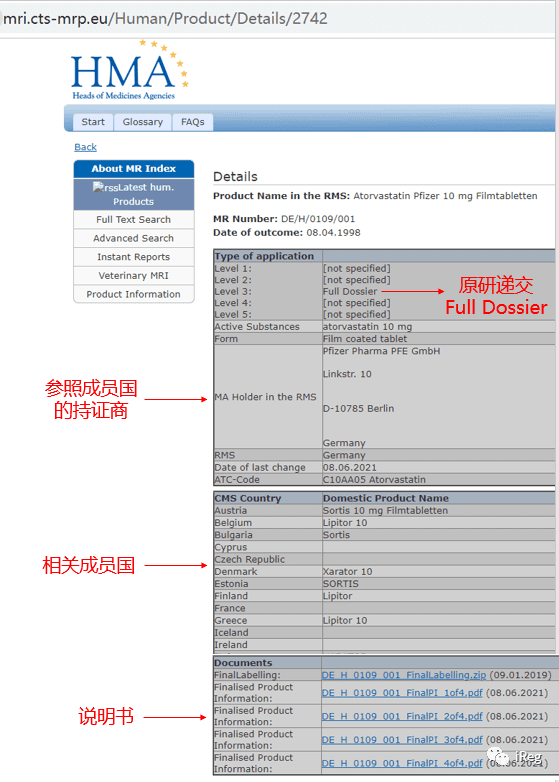Screen dimensions: 559x782
Task: Follow the Back link
Action: tap(85, 147)
